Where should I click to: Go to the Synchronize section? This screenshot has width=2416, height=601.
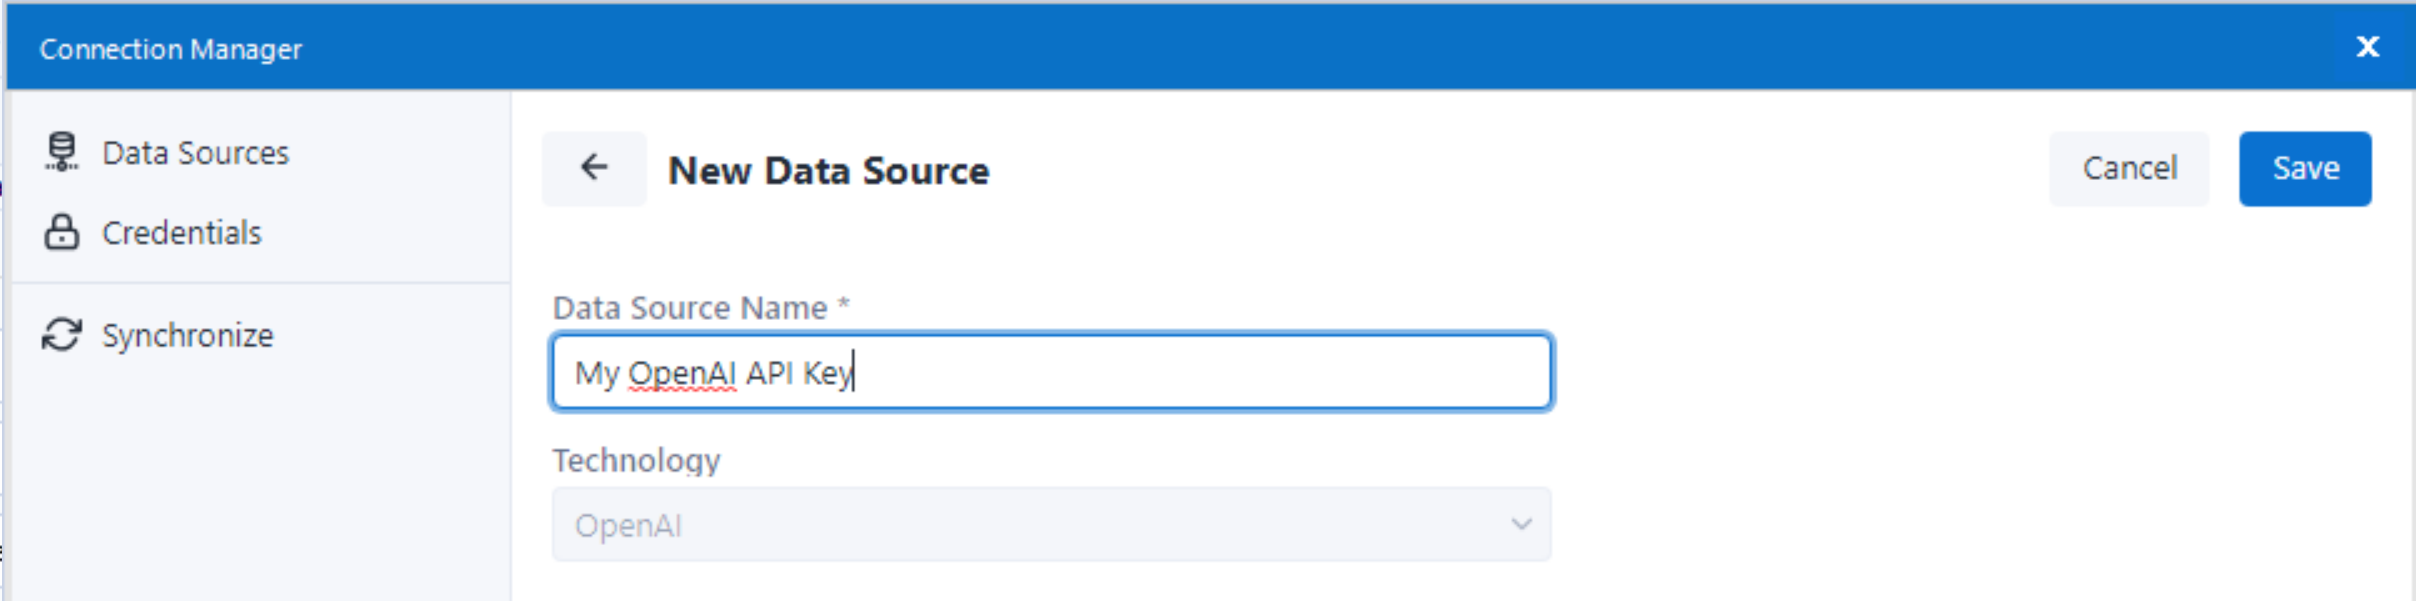(x=187, y=335)
